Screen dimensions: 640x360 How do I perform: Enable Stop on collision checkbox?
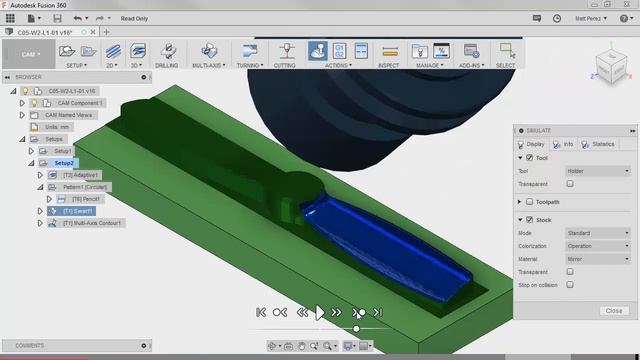[x=570, y=284]
